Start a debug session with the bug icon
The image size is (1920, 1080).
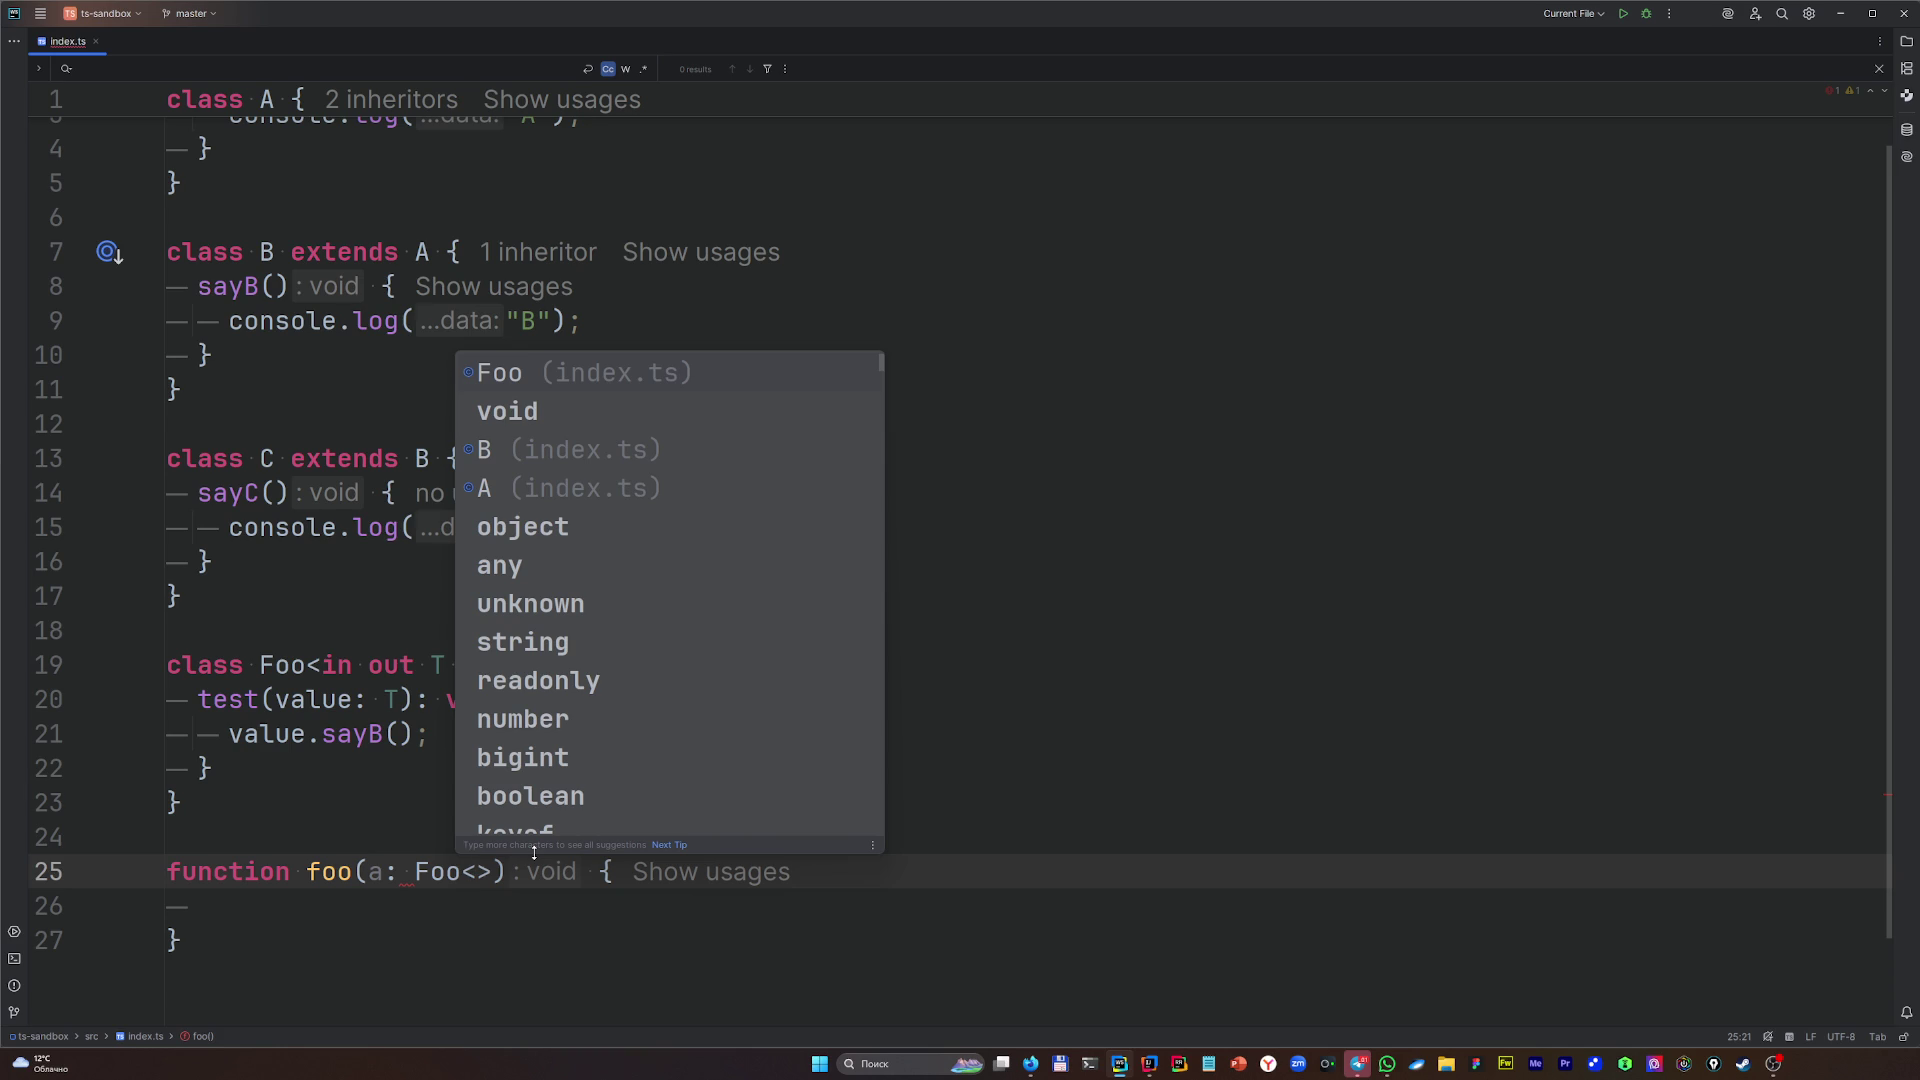1646,14
